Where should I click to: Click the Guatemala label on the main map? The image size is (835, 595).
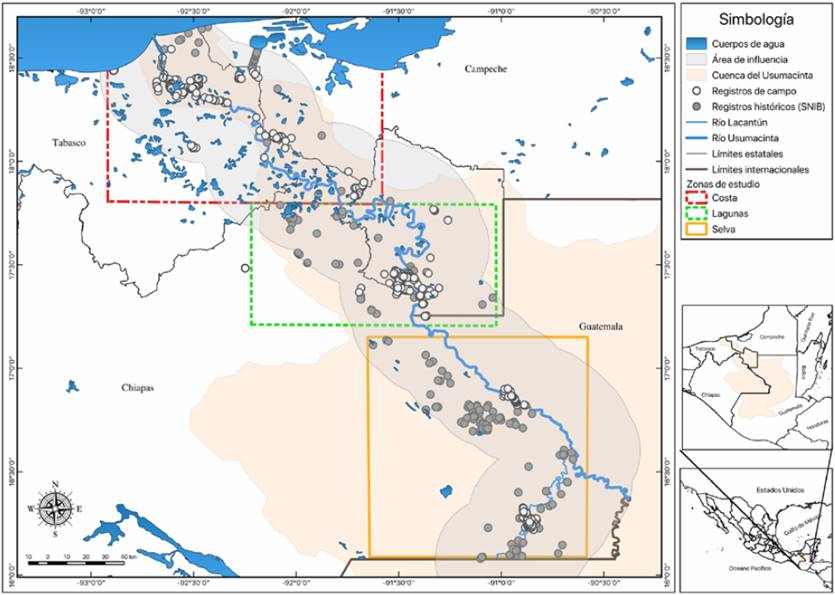(600, 327)
